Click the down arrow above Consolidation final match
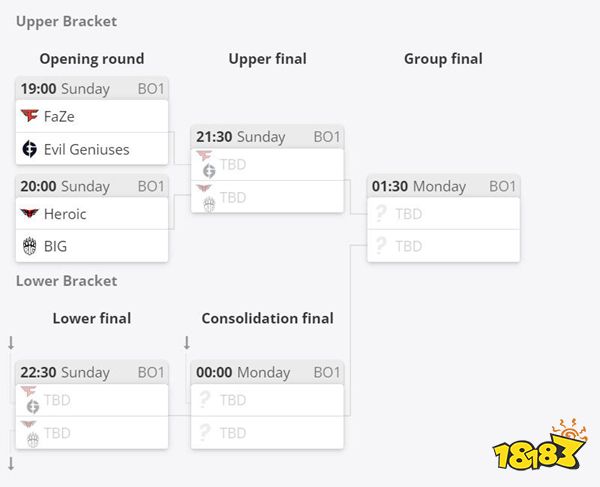 [187, 343]
